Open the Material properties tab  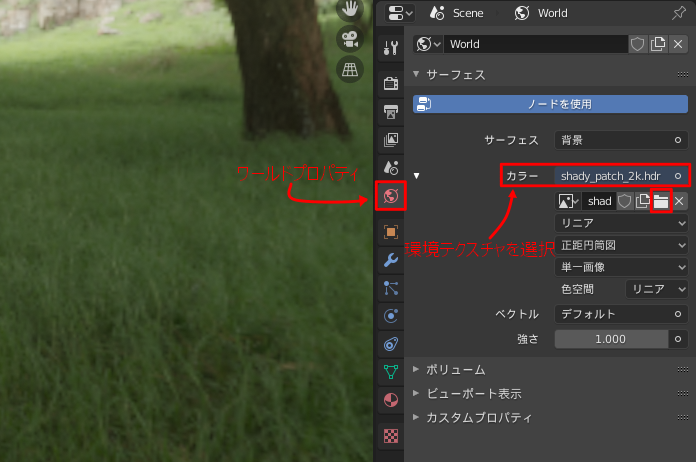[391, 400]
